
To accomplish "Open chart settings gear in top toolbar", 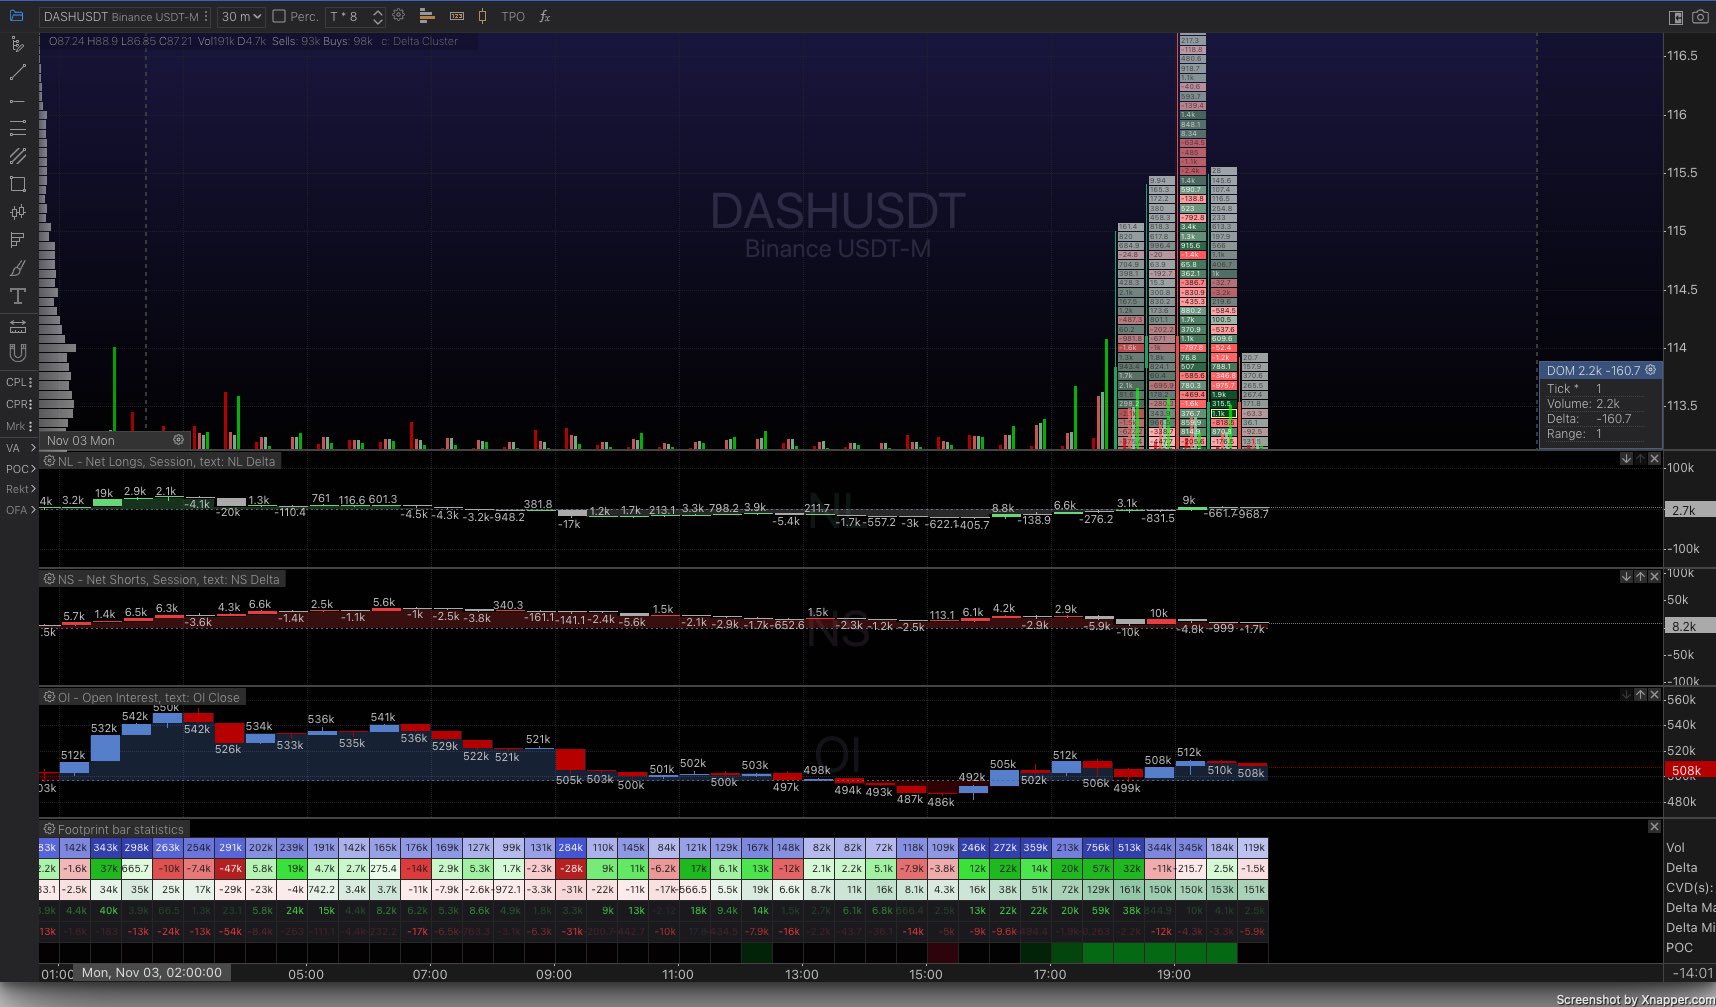I will (399, 16).
